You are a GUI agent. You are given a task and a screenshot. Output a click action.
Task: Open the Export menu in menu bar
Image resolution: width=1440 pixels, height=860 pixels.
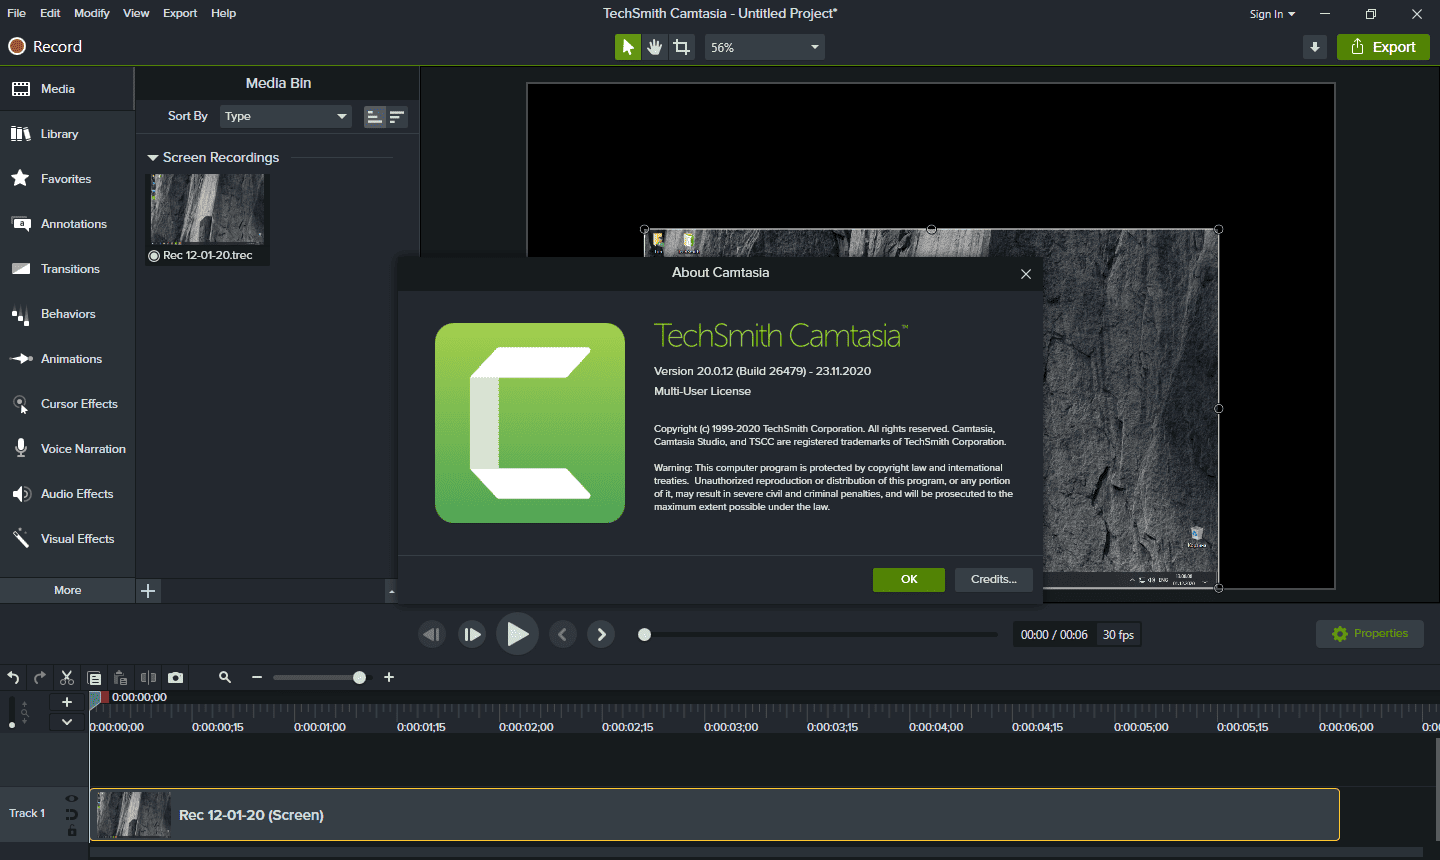[180, 13]
